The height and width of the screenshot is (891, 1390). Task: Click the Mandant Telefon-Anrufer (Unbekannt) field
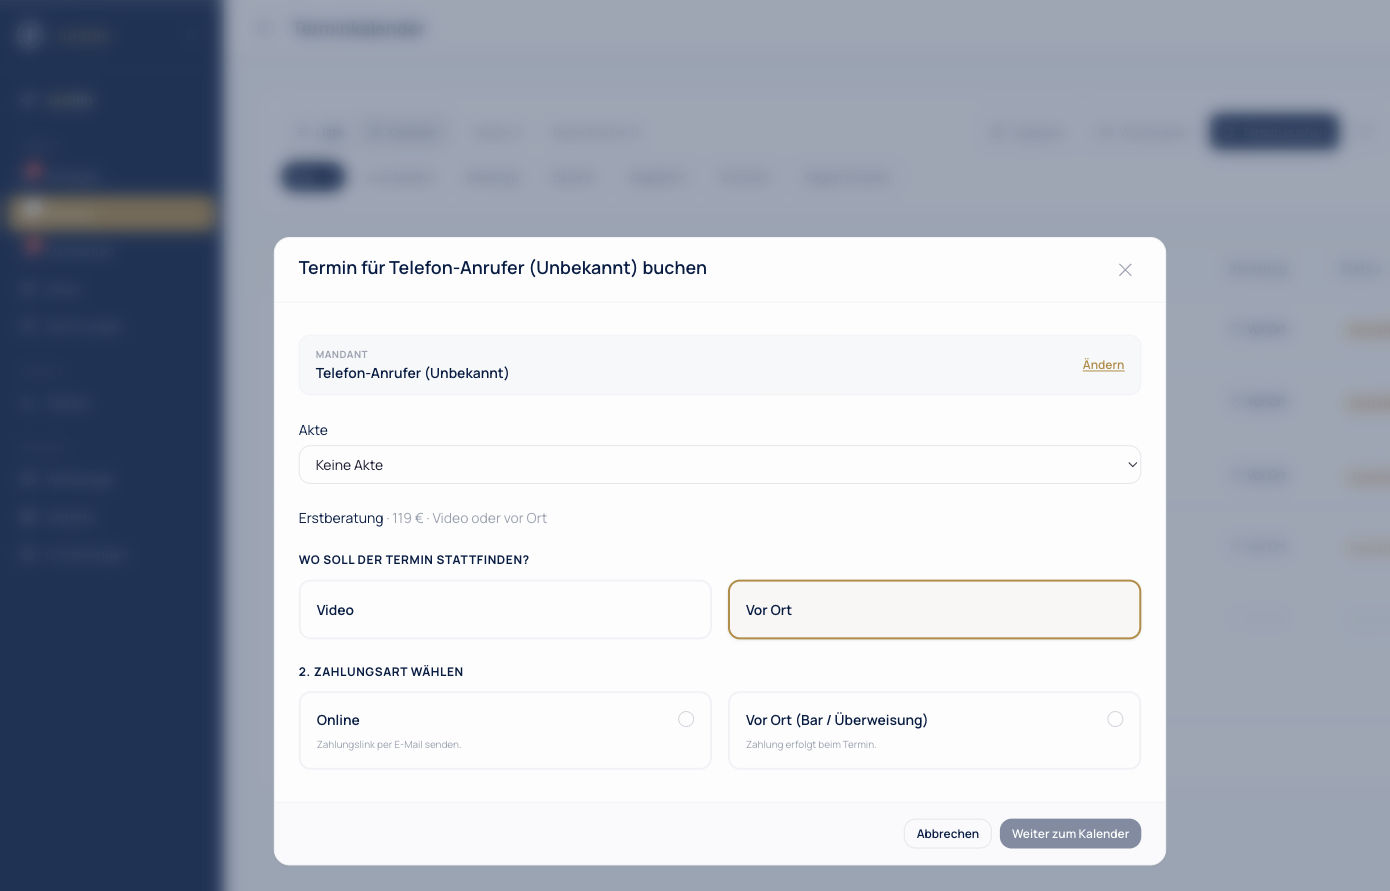pyautogui.click(x=719, y=365)
